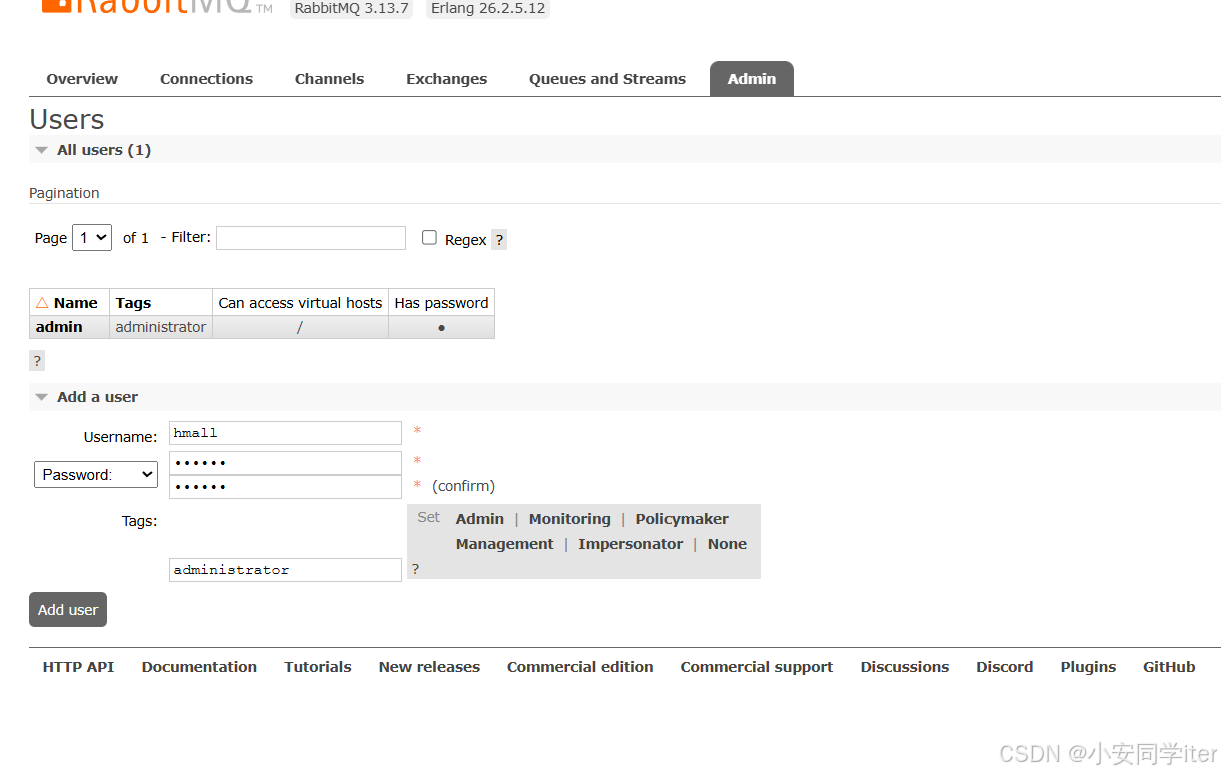Switch to the Connections tab
The height and width of the screenshot is (773, 1221).
tap(206, 79)
